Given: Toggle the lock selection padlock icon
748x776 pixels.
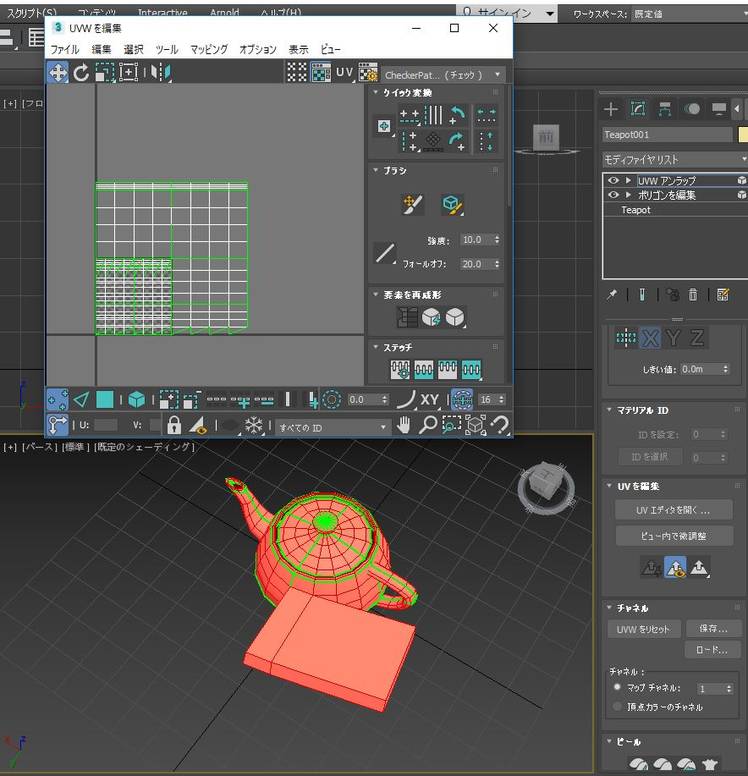Looking at the screenshot, I should coord(174,425).
